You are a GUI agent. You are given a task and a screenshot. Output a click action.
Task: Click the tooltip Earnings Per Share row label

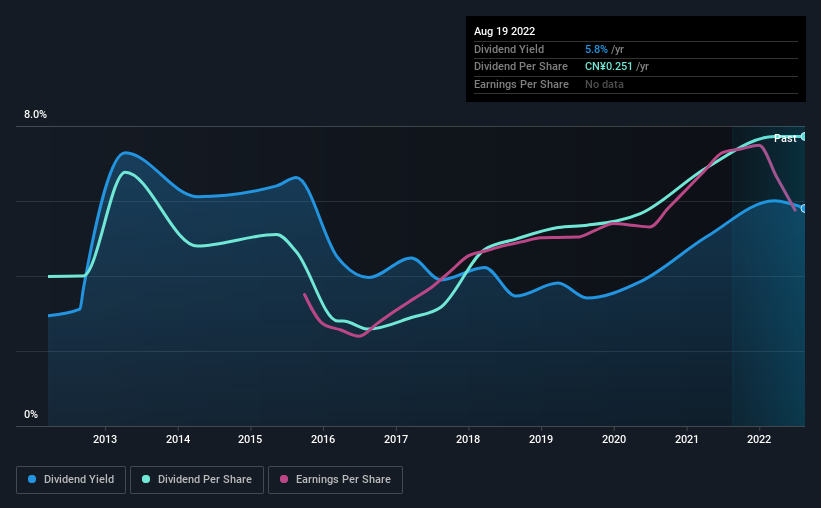tap(521, 84)
